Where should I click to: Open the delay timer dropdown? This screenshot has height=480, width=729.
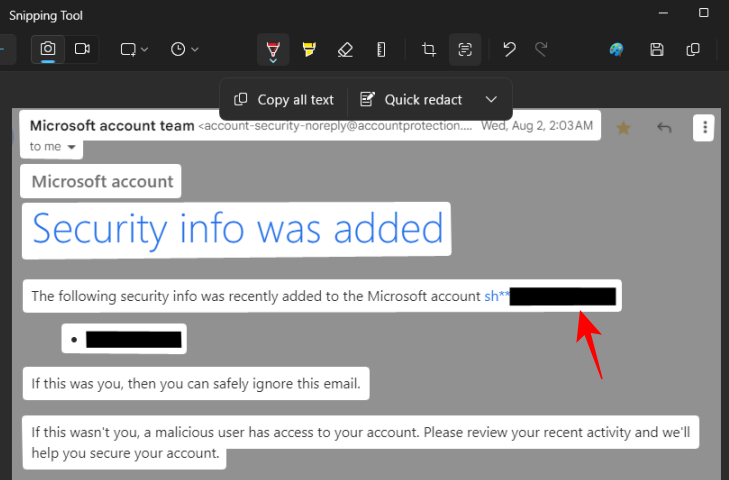click(184, 49)
